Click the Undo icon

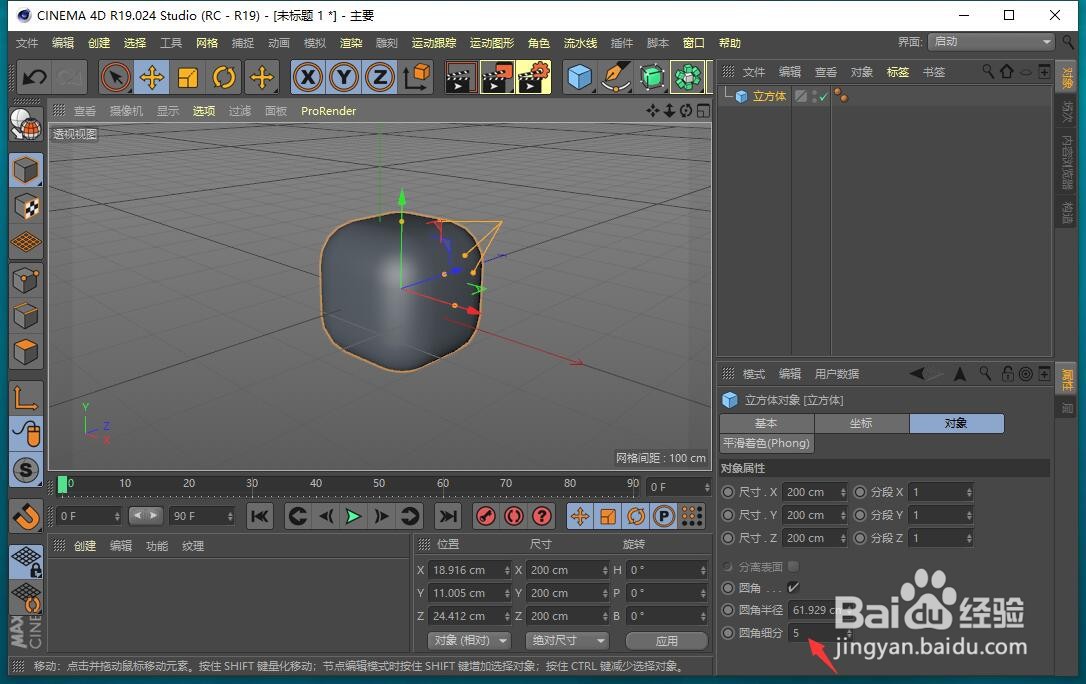(34, 77)
